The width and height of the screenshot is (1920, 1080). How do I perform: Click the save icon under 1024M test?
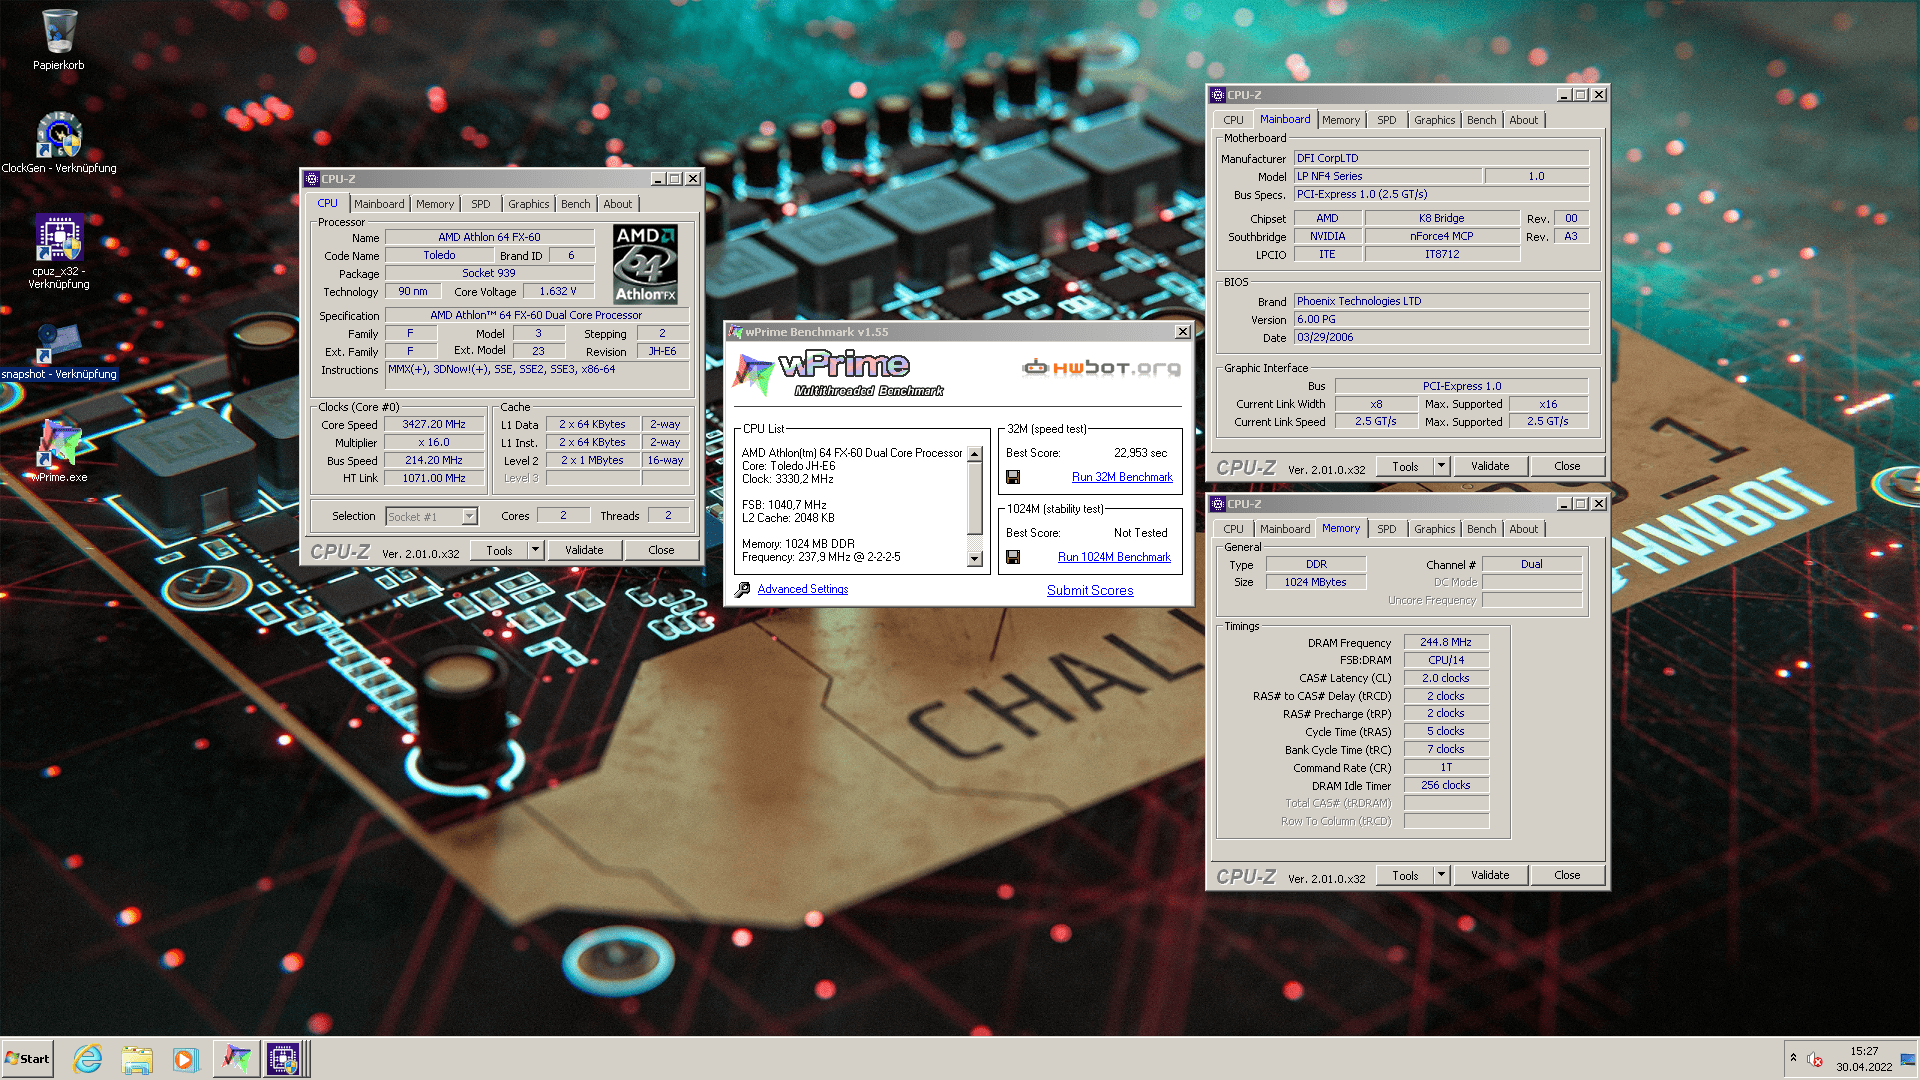coord(1013,557)
